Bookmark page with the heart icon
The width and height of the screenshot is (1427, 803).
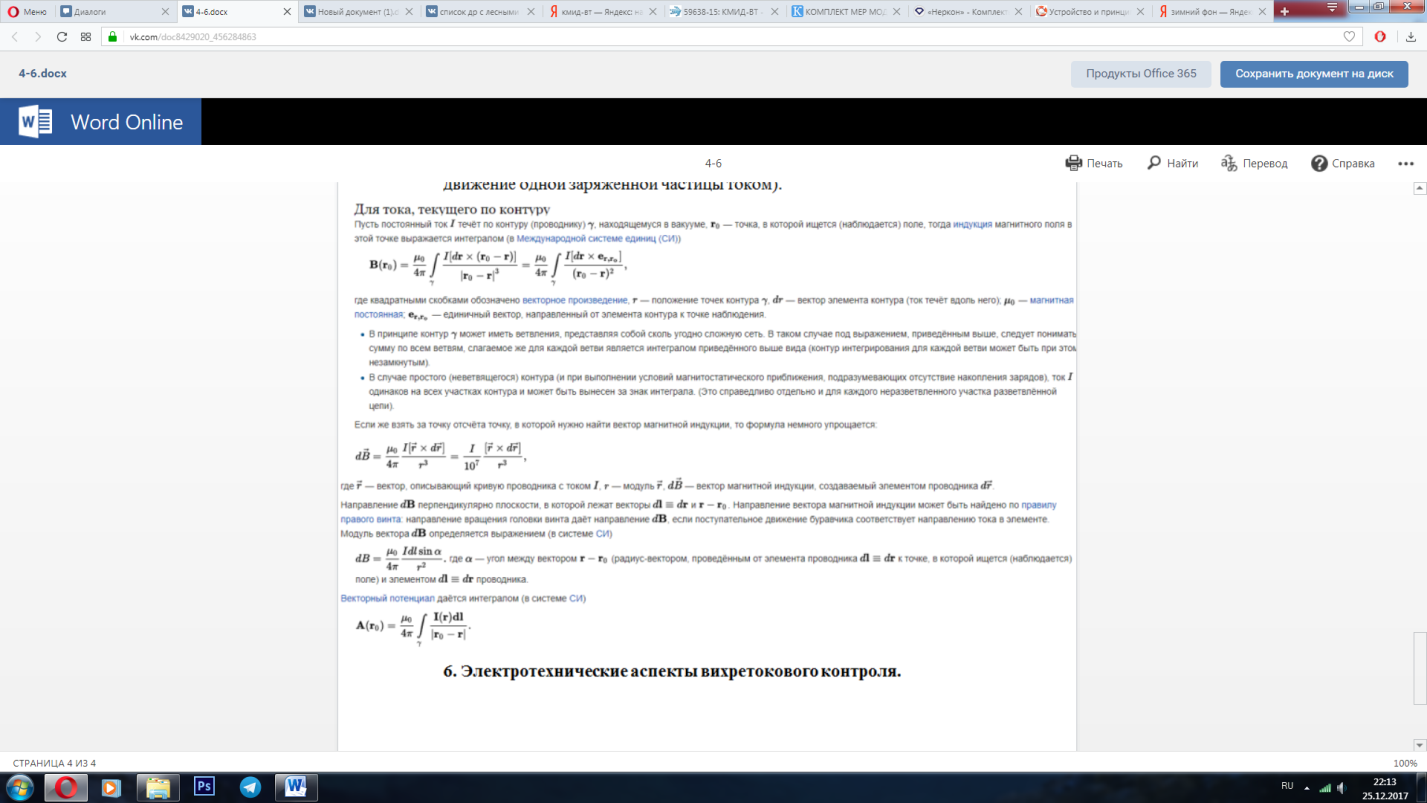(1349, 36)
